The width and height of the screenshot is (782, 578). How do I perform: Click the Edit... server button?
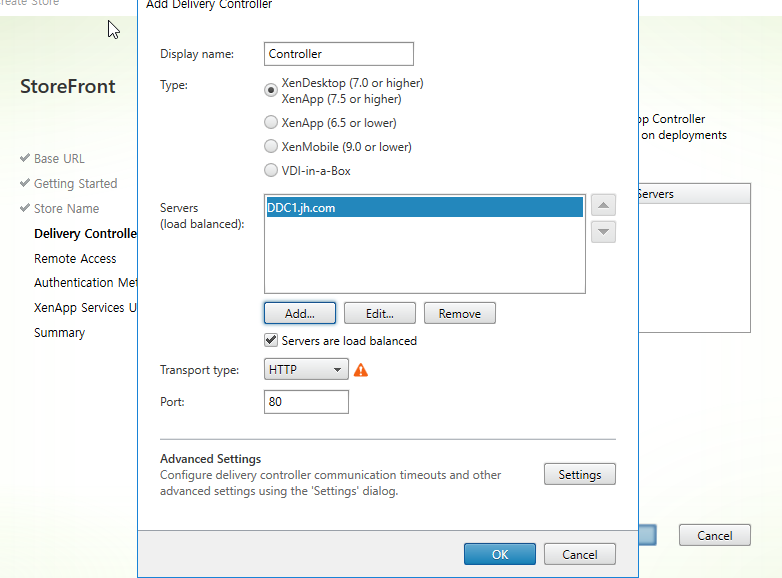point(380,313)
